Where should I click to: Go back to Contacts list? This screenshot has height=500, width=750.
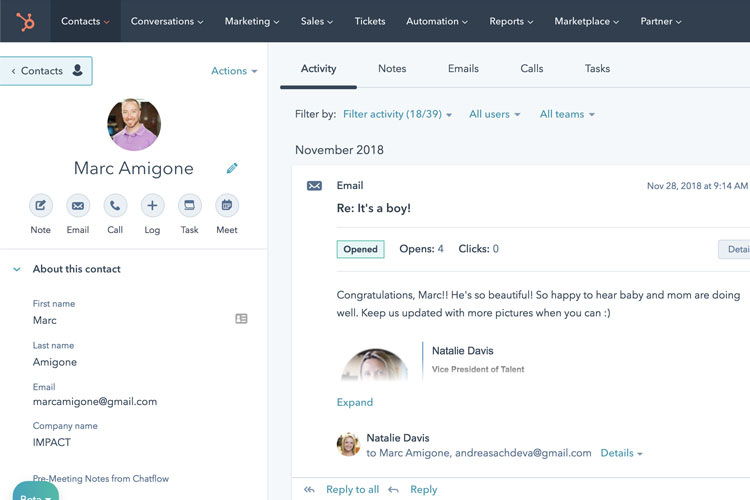coord(46,71)
